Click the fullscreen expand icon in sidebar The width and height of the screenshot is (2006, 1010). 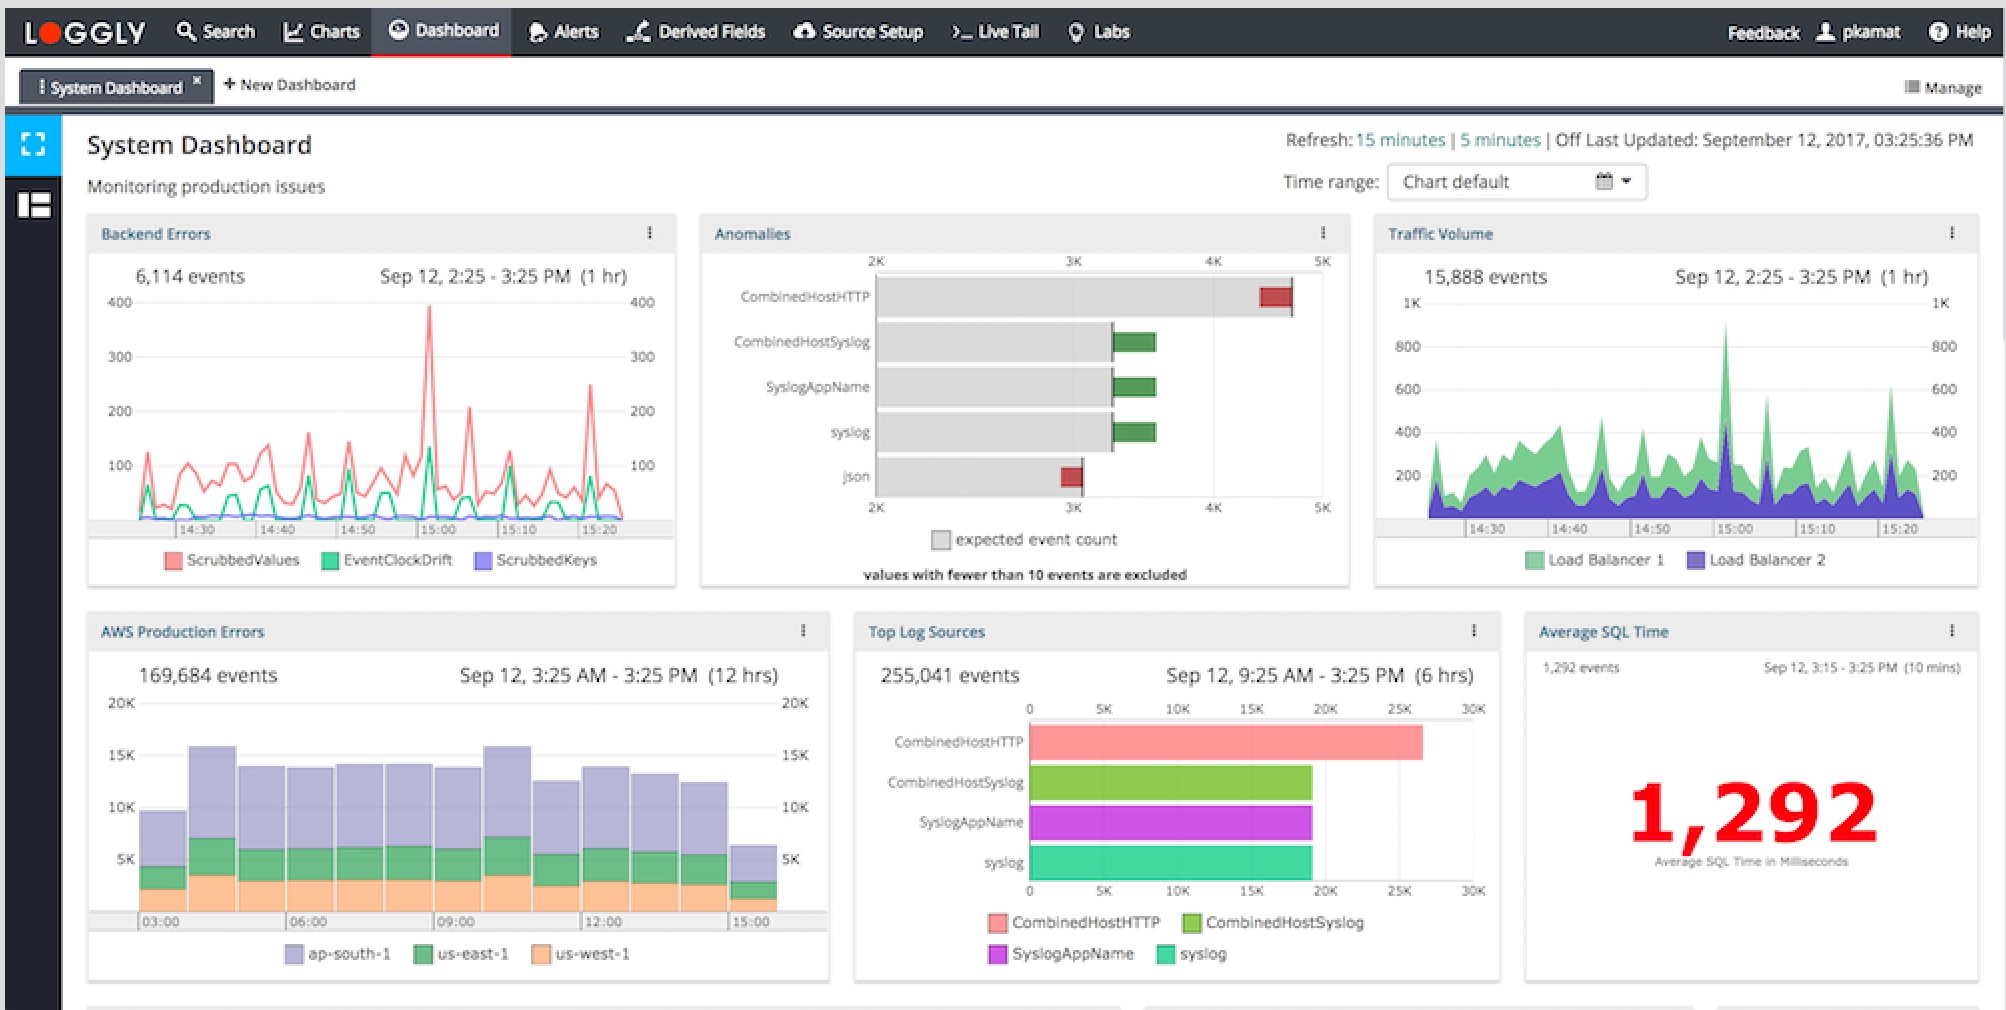pyautogui.click(x=33, y=144)
